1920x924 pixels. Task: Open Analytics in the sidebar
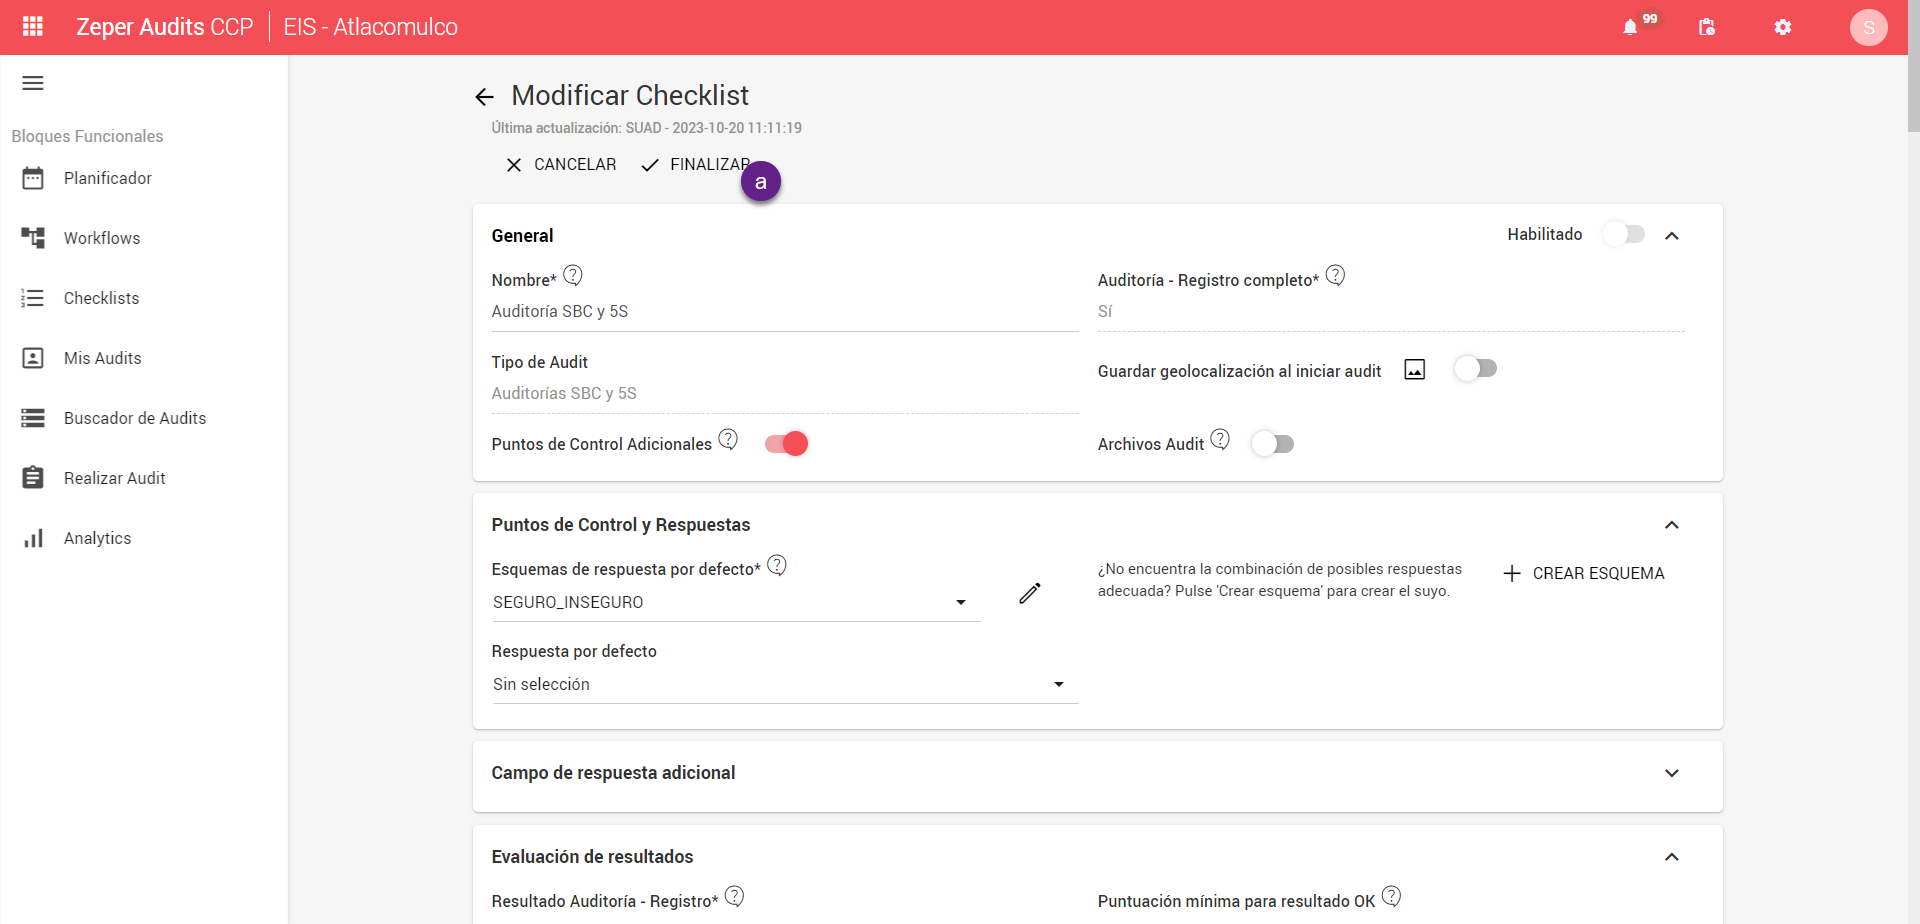pos(98,538)
